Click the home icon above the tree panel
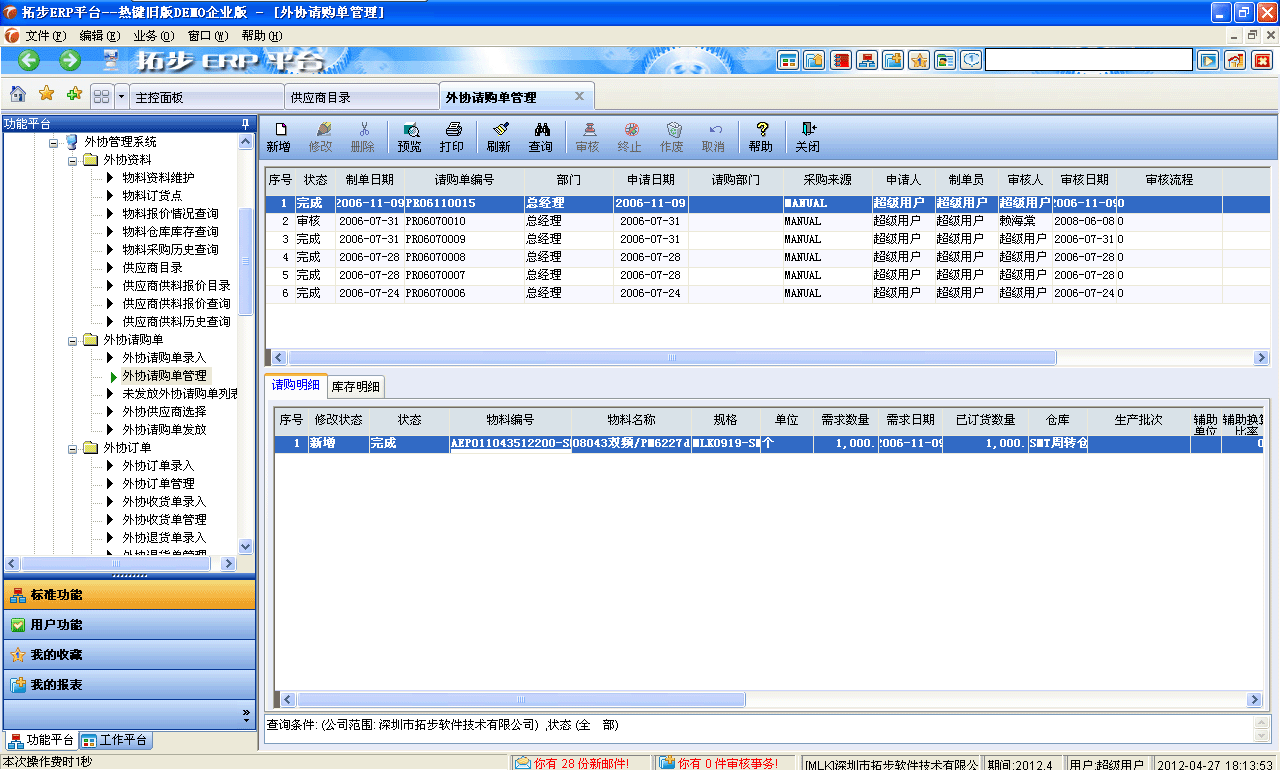The image size is (1280, 770). [x=17, y=94]
